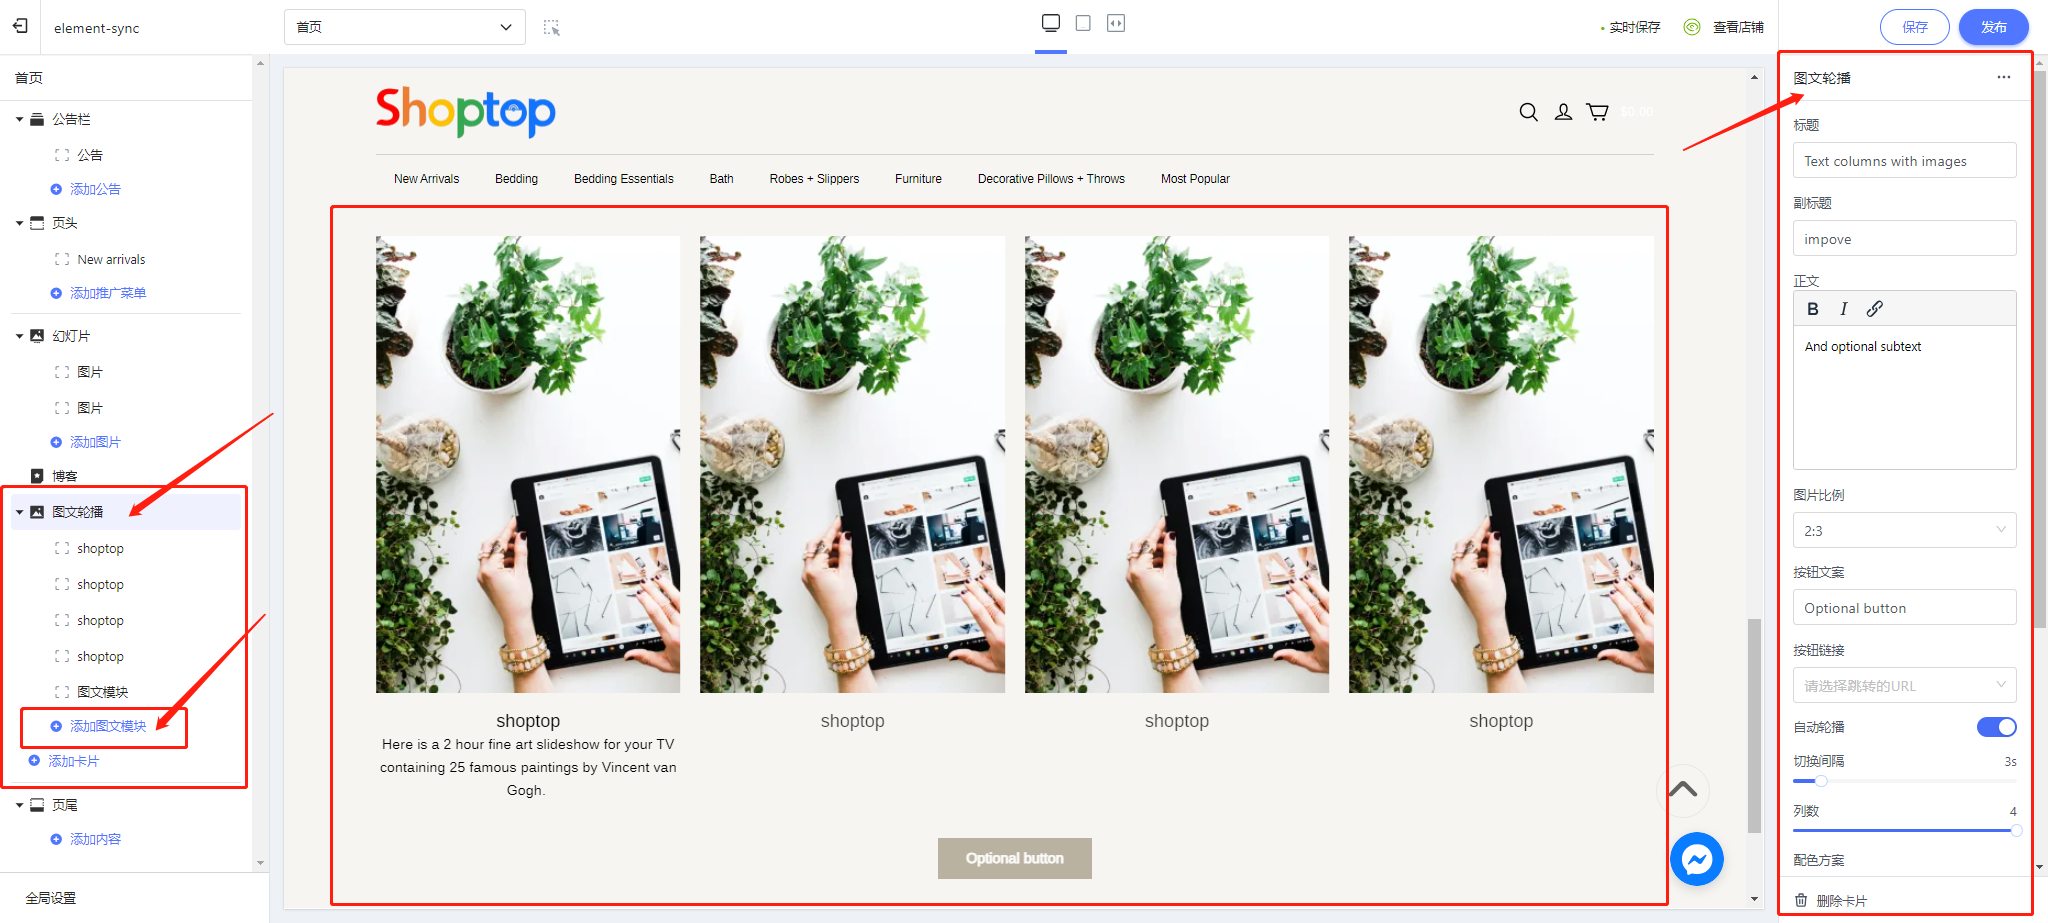The height and width of the screenshot is (923, 2048).
Task: Collapse the 图文轮播 section
Action: click(19, 512)
